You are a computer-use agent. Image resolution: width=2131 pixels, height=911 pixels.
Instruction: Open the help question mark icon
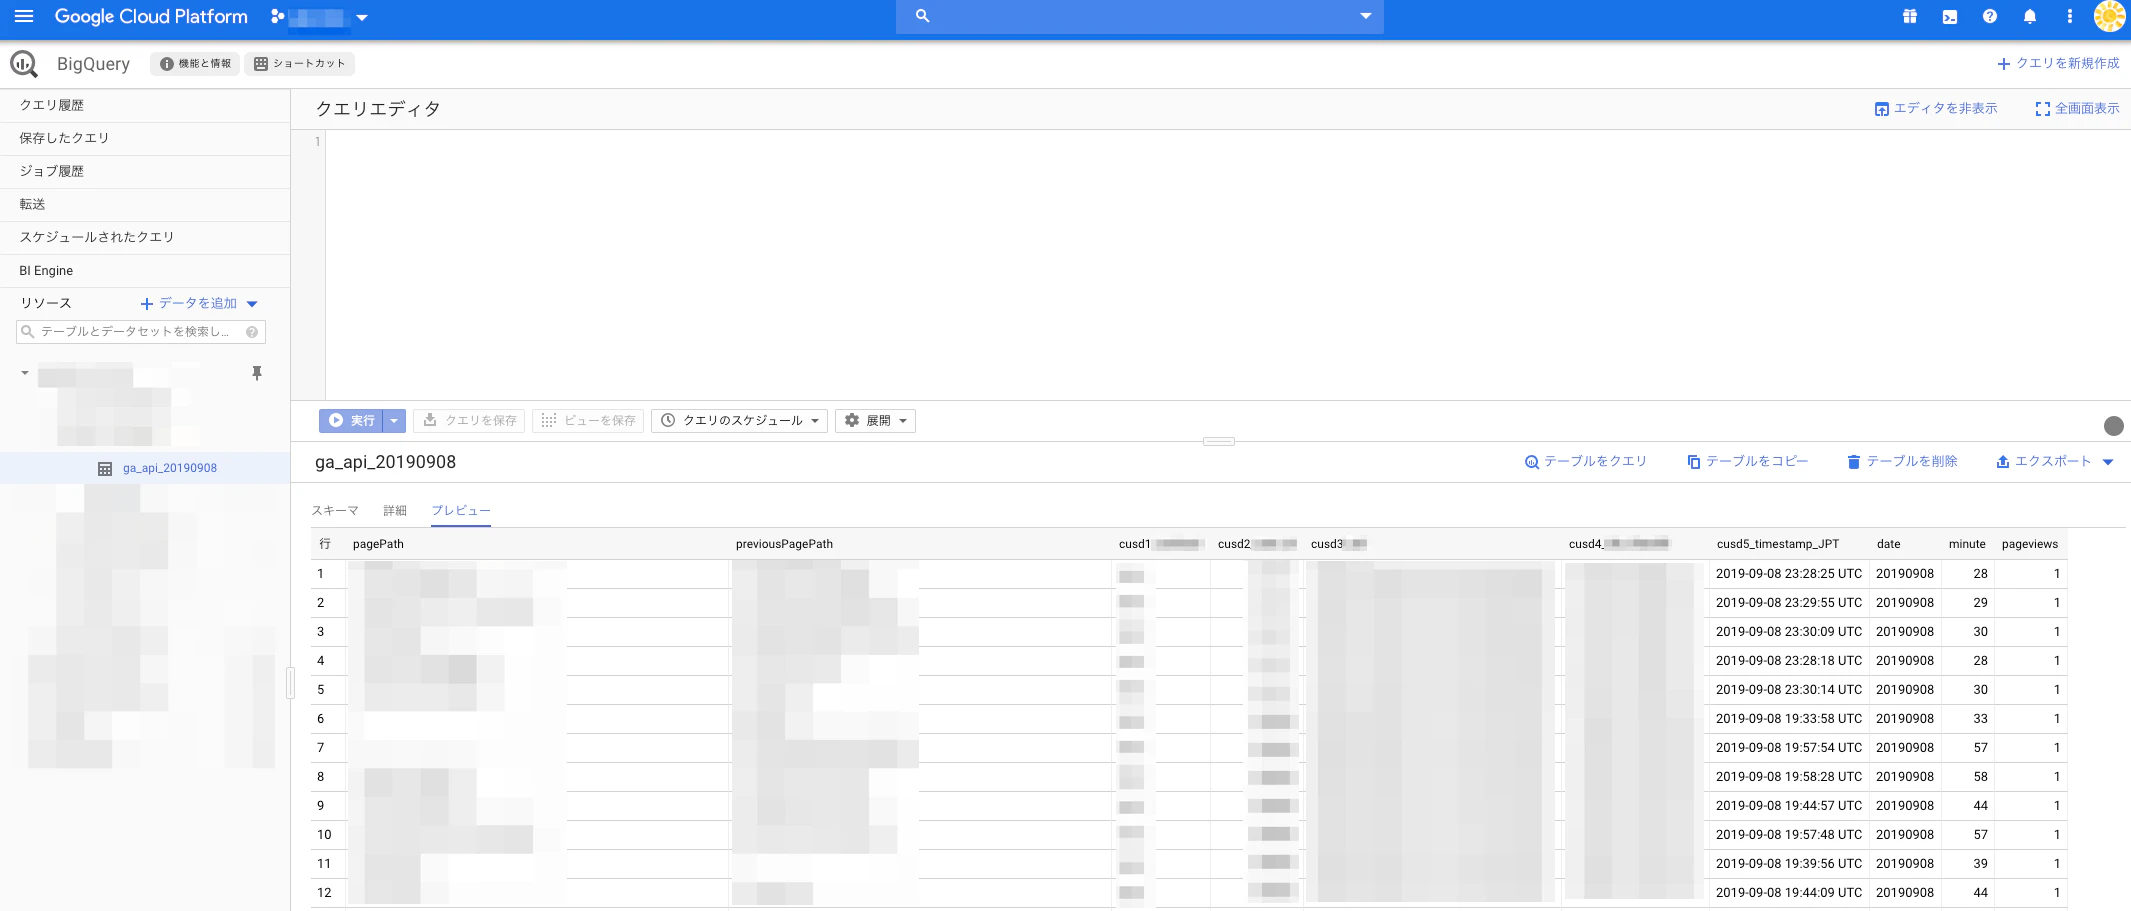tap(1990, 16)
